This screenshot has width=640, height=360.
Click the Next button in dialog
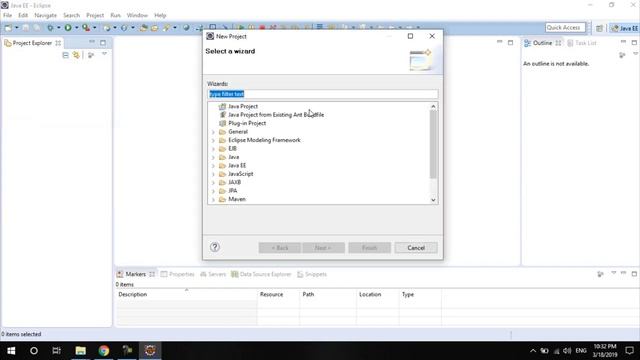323,248
